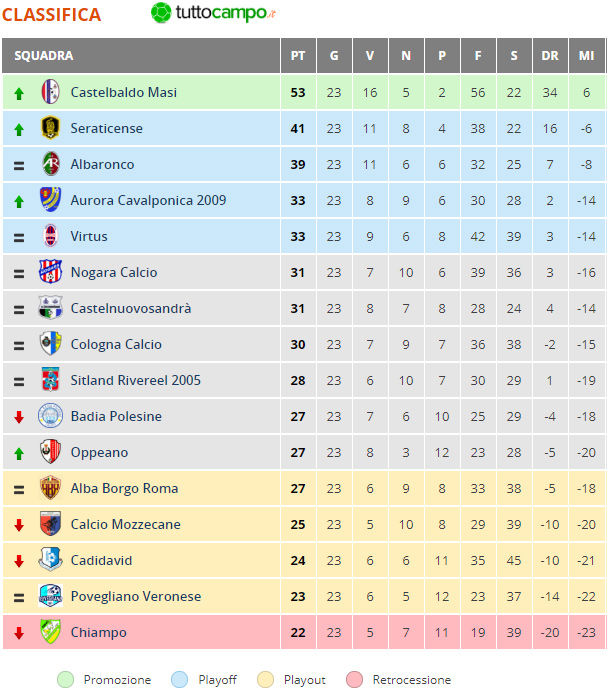
Task: Click the blue Playoff legend swatch
Action: 180,680
